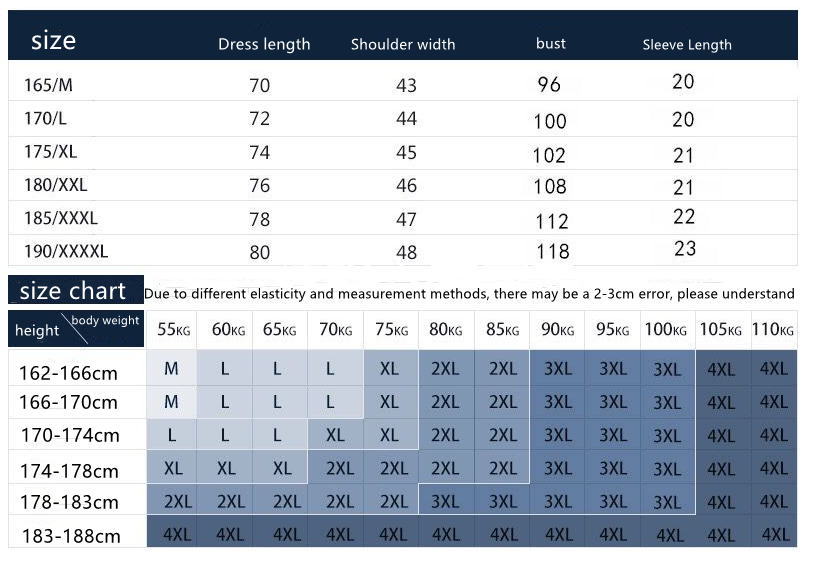This screenshot has width=824, height=562.
Task: Click the 'size chart' title label
Action: tap(73, 291)
